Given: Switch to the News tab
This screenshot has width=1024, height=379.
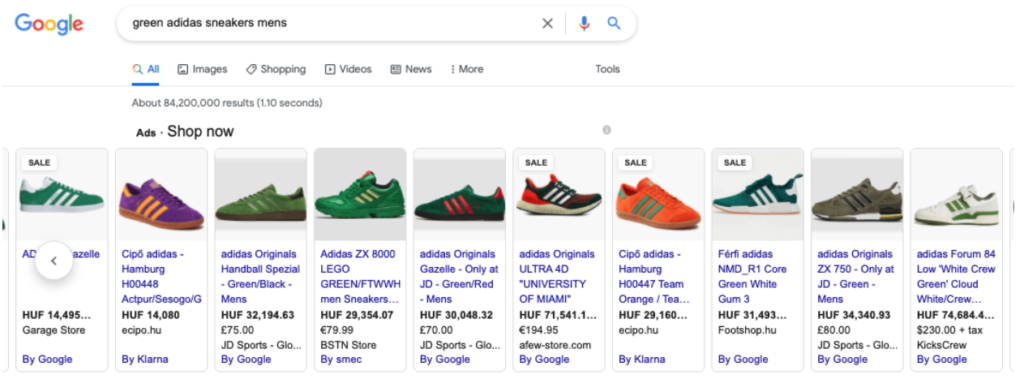Looking at the screenshot, I should point(411,69).
